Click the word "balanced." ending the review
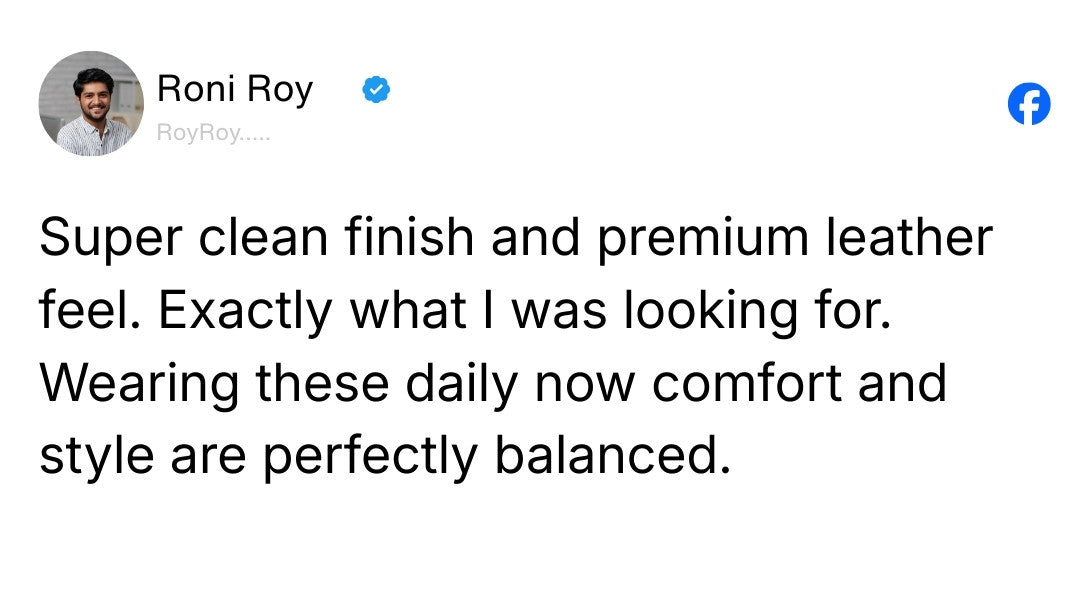The image size is (1088, 616). [607, 457]
